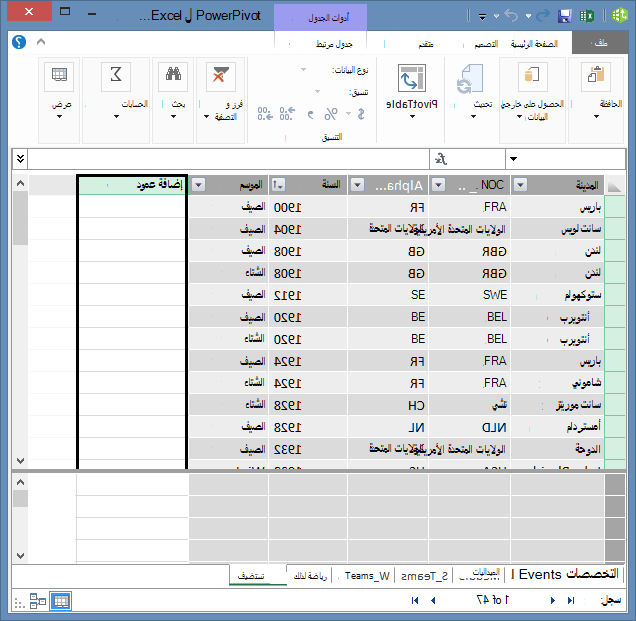Open Customize Quick Access Toolbar dropdown
This screenshot has height=621, width=636.
[x=482, y=17]
